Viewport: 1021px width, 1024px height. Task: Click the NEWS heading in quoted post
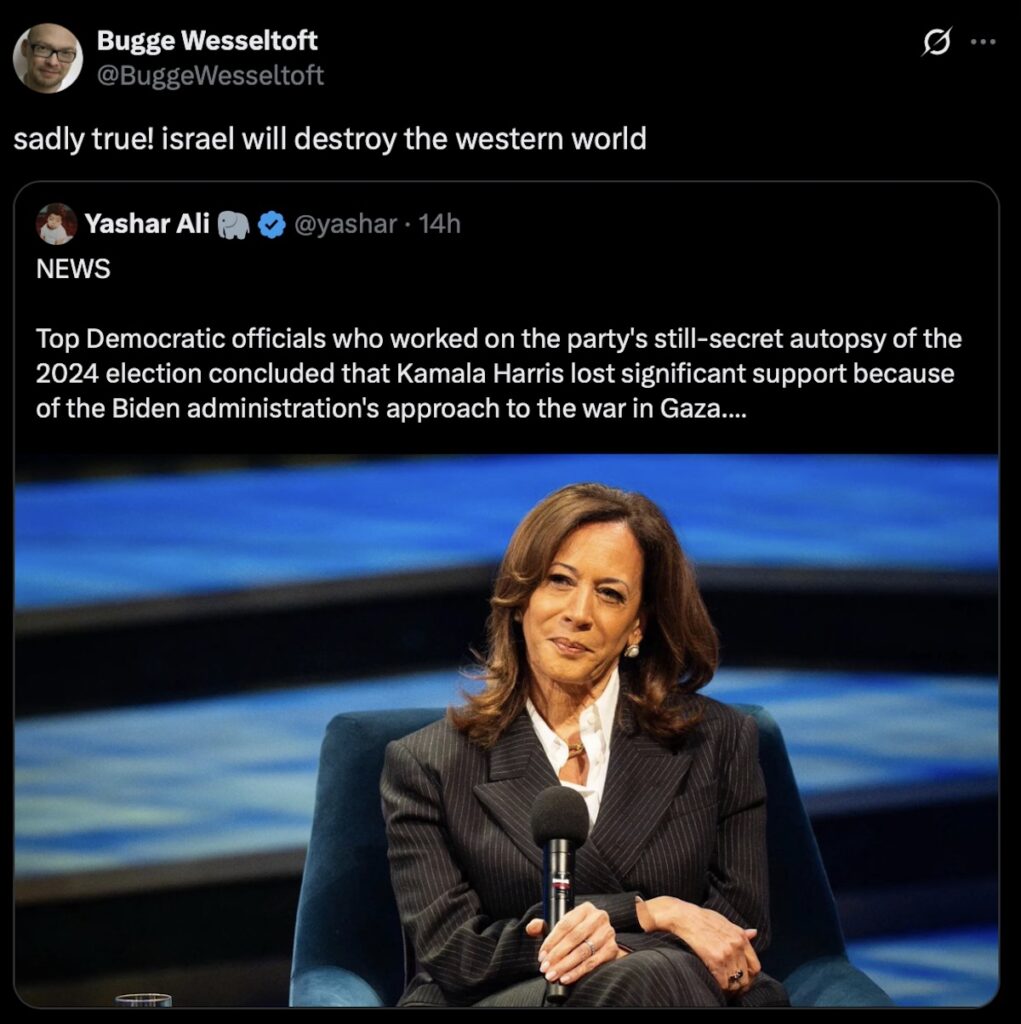(73, 270)
